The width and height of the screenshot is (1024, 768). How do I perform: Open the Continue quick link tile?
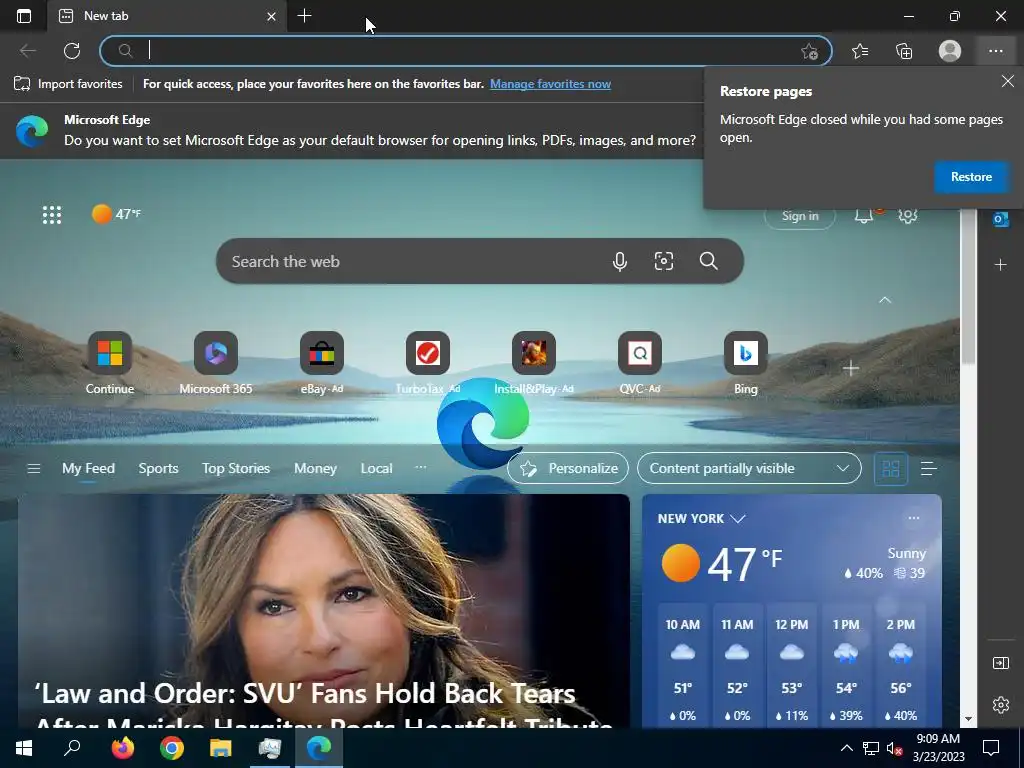[x=110, y=363]
